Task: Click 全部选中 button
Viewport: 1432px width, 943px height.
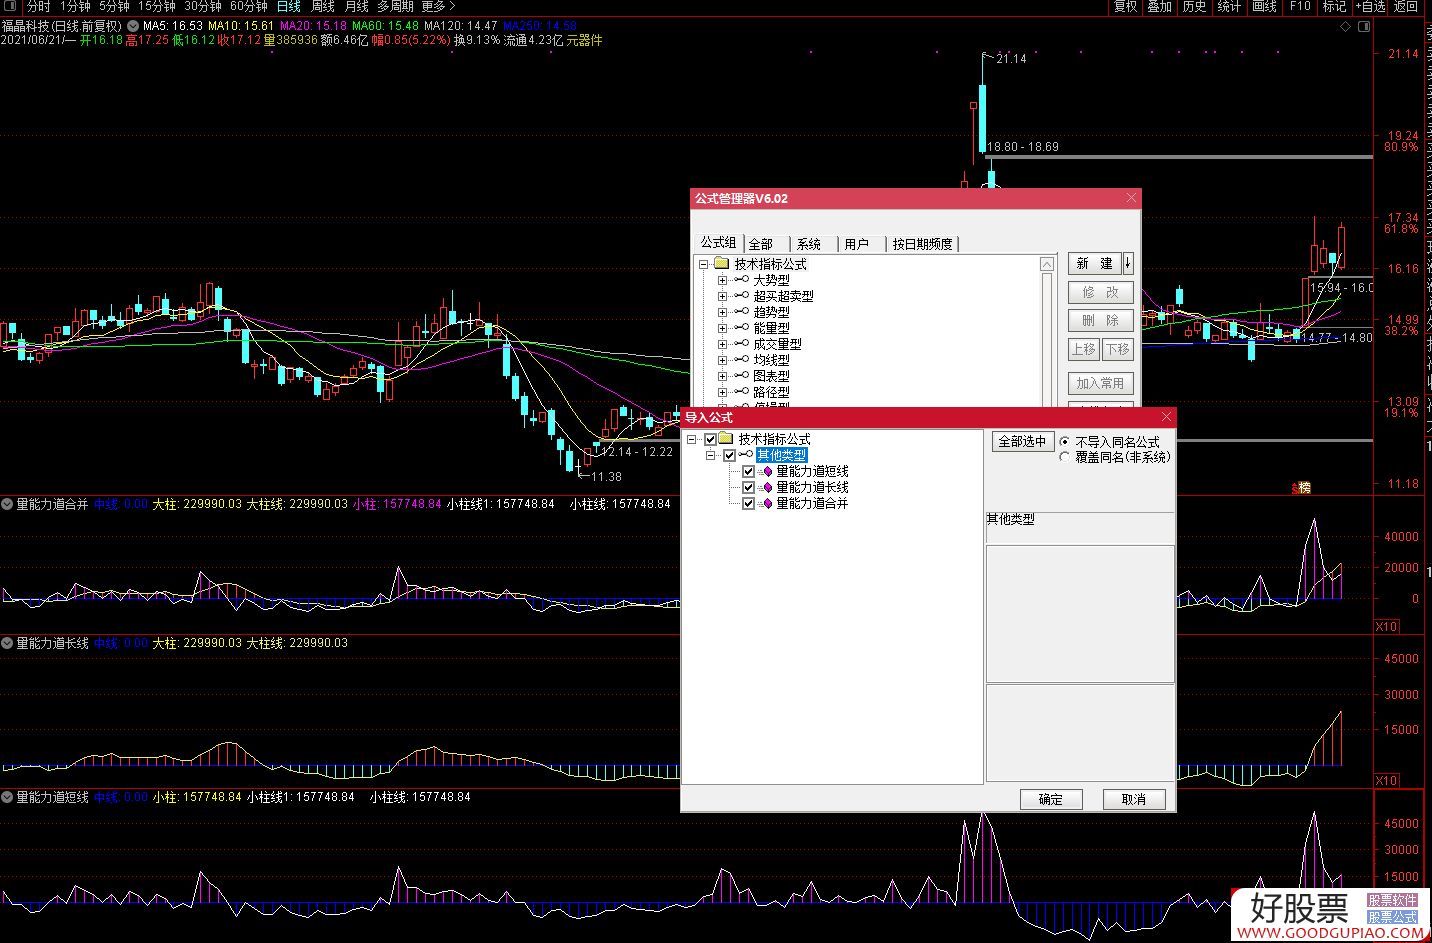Action: 1022,441
